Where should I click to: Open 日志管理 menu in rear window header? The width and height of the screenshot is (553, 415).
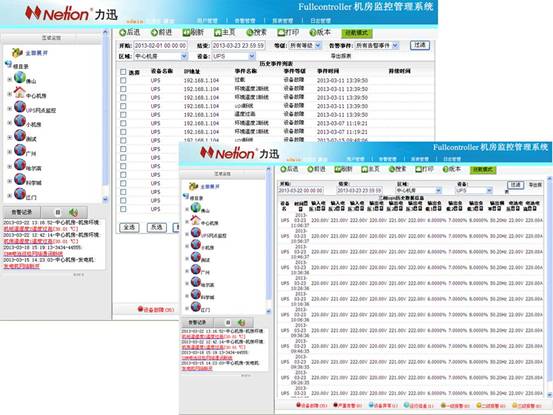point(321,20)
